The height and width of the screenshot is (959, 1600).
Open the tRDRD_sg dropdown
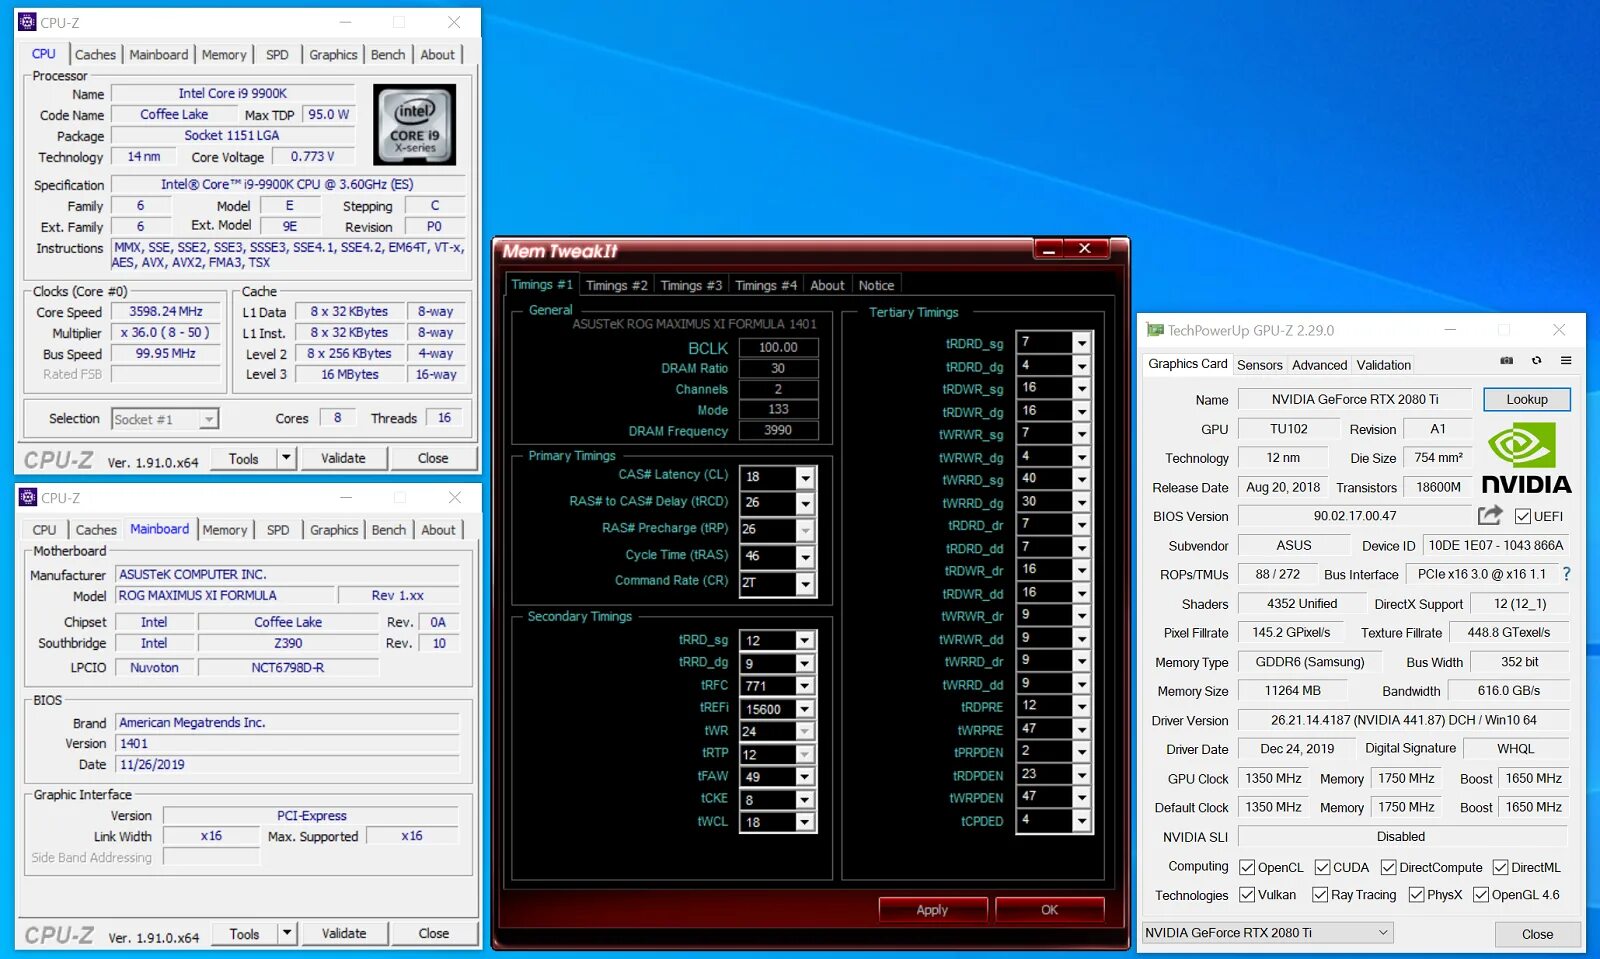(x=1081, y=342)
